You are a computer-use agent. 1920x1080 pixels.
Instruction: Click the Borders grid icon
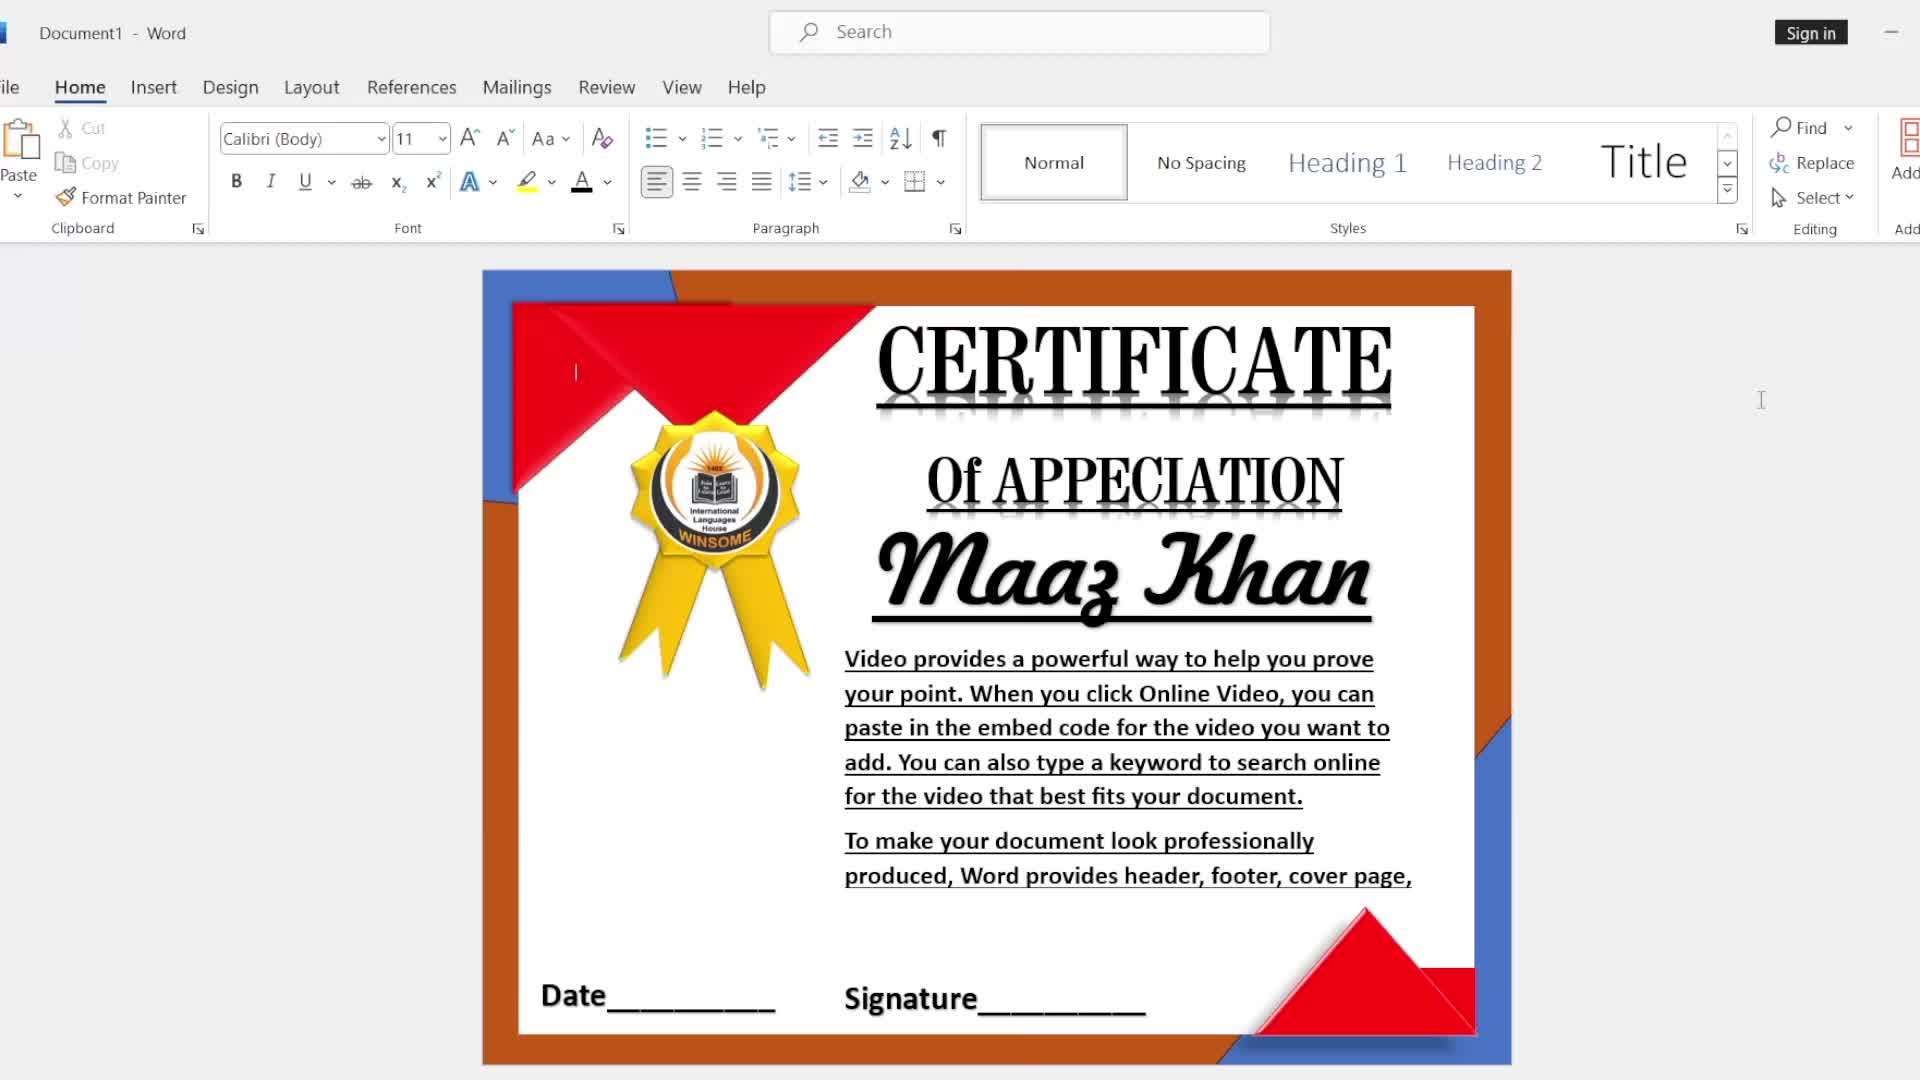(x=914, y=182)
